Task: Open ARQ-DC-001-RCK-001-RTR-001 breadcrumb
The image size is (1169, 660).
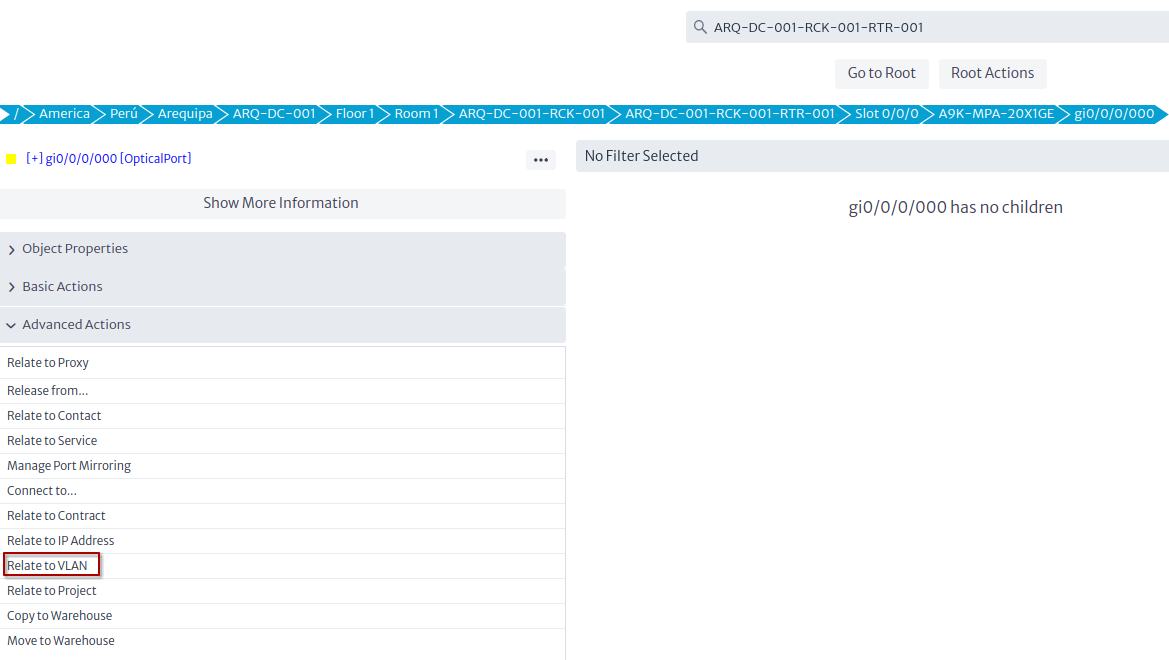Action: (730, 114)
